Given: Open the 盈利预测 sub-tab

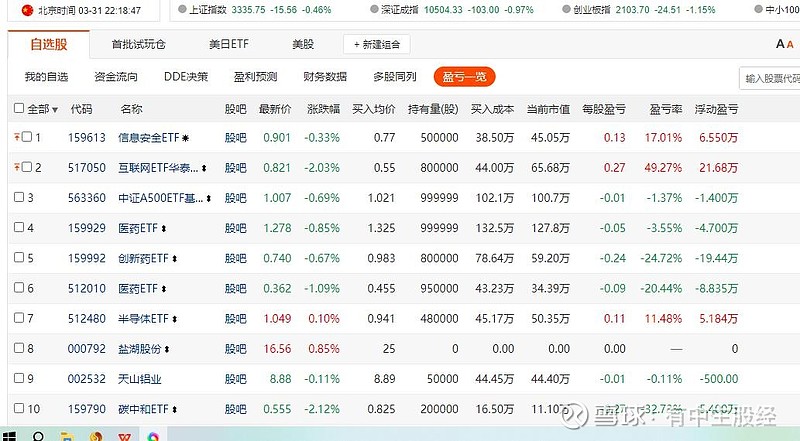Looking at the screenshot, I should click(x=255, y=77).
